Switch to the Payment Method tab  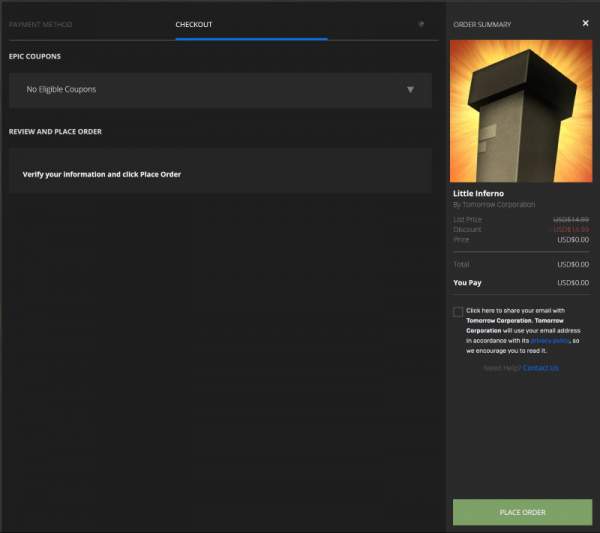40,24
